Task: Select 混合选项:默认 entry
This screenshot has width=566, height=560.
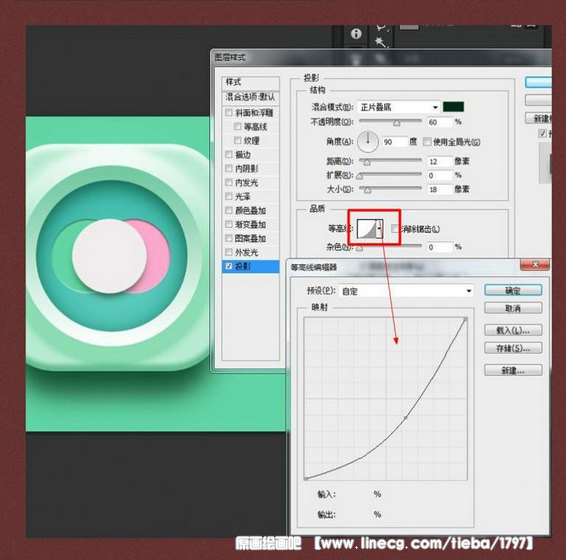Action: click(x=251, y=97)
